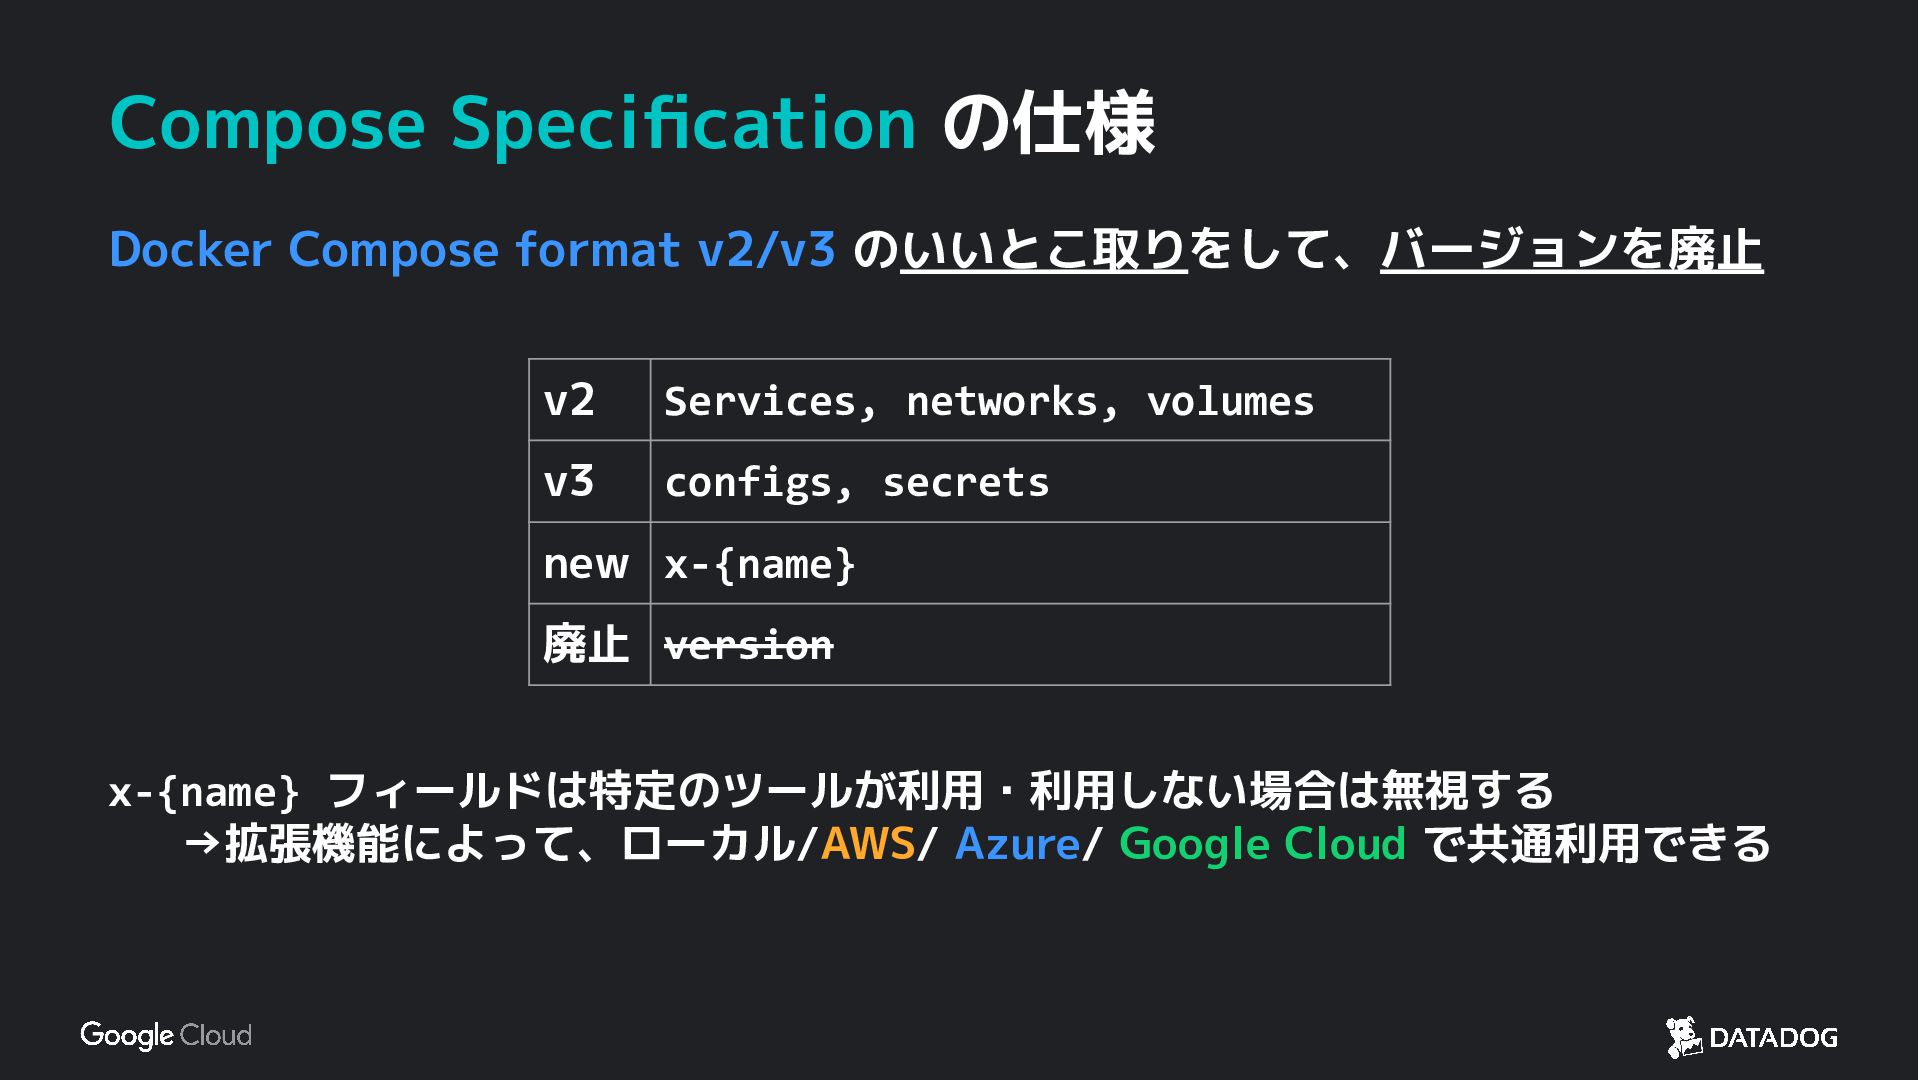The height and width of the screenshot is (1080, 1918).
Task: Select the v3 table cell
Action: (x=589, y=482)
